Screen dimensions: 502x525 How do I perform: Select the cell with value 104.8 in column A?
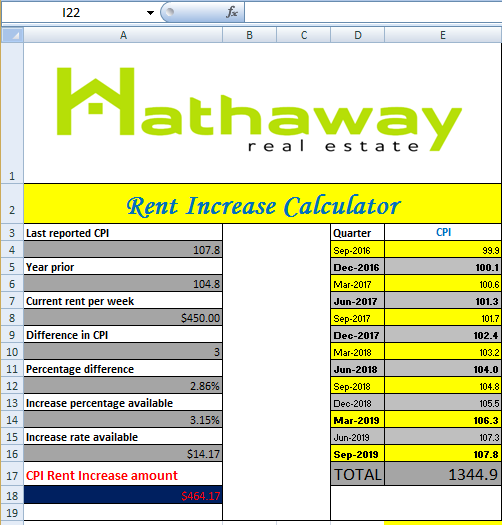point(123,284)
